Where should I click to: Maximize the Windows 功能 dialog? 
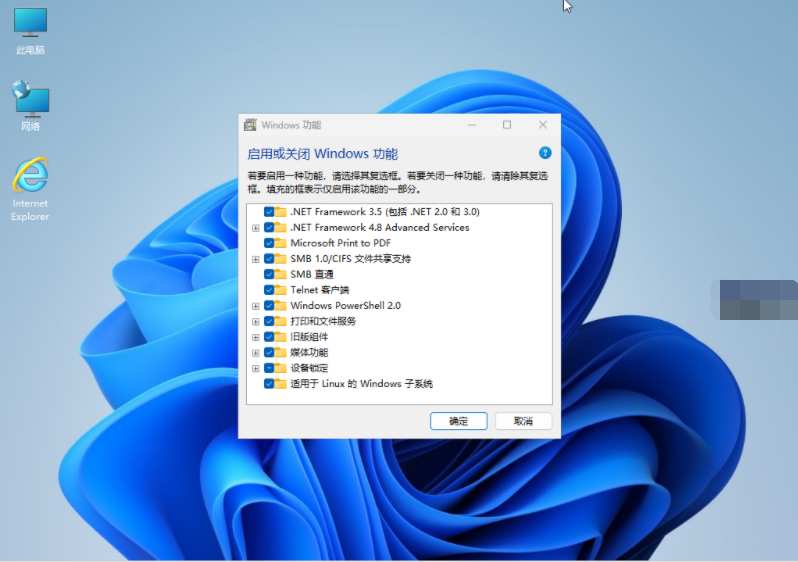[507, 125]
